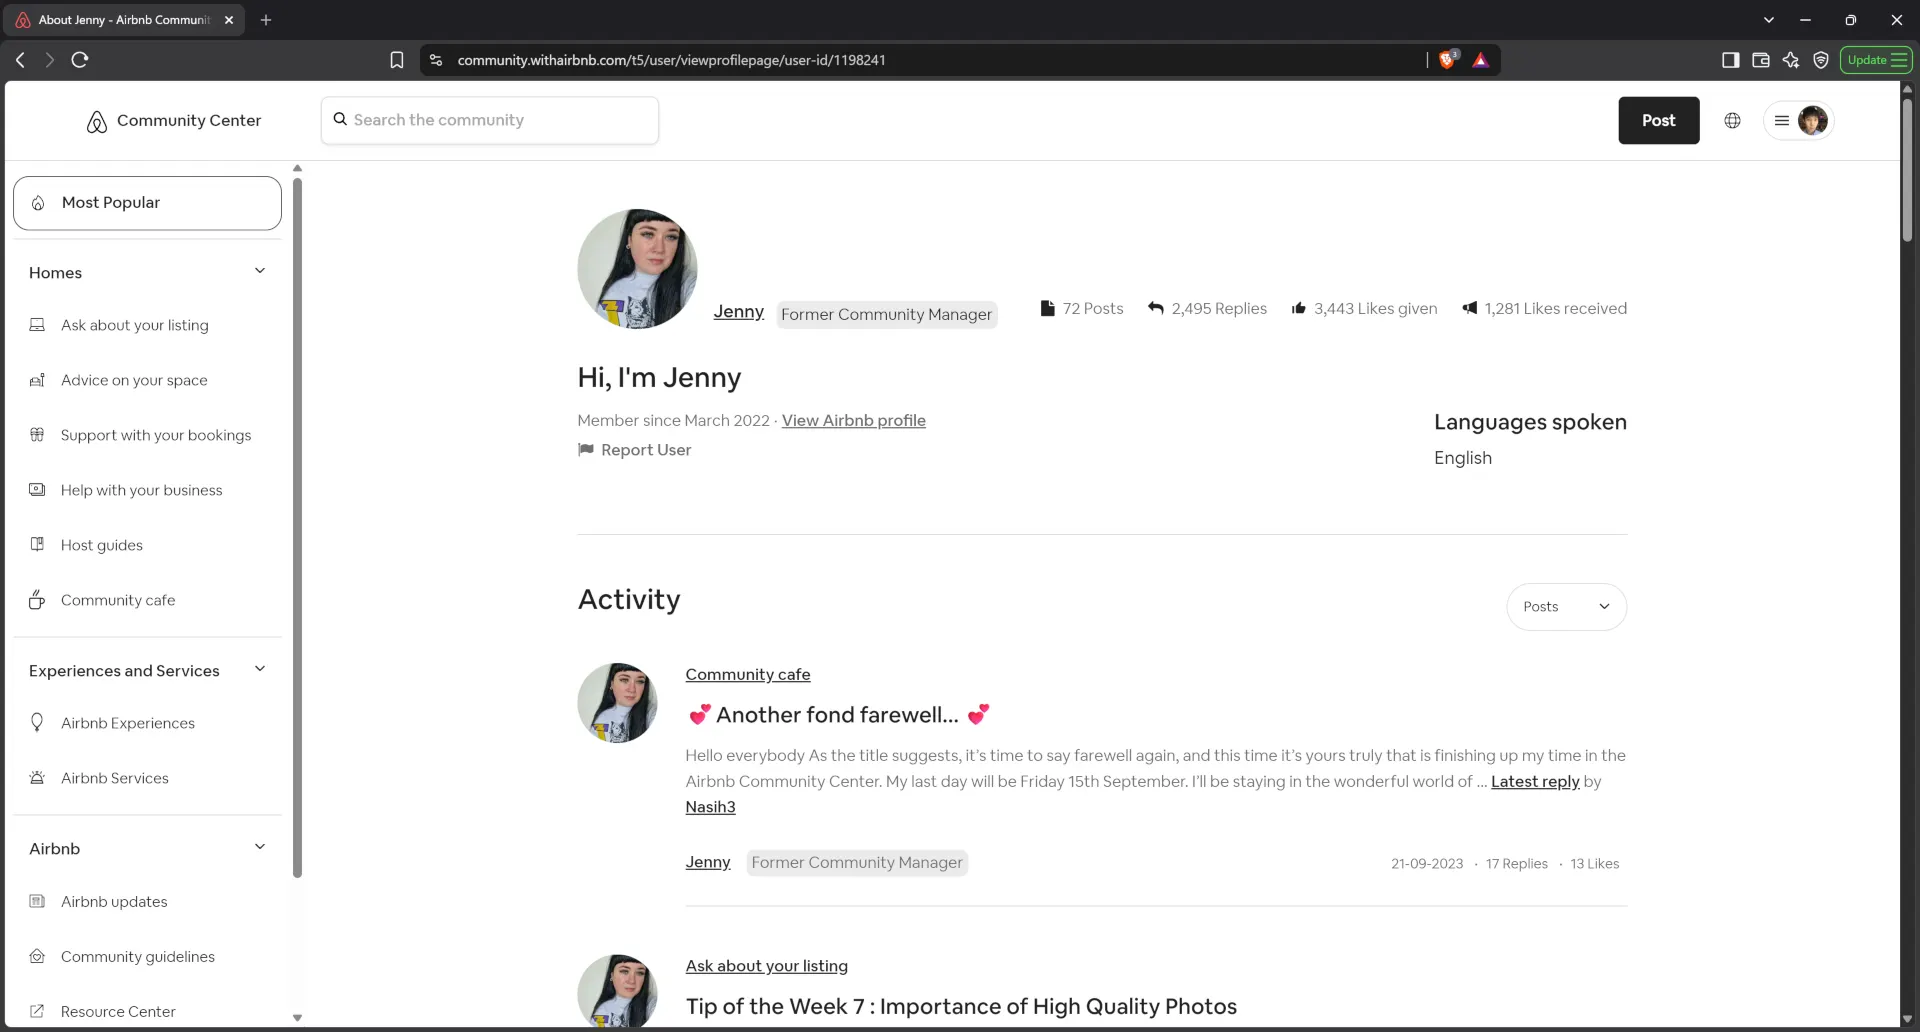Open the browser tab search dropdown arrow
The height and width of the screenshot is (1032, 1920).
point(1768,20)
